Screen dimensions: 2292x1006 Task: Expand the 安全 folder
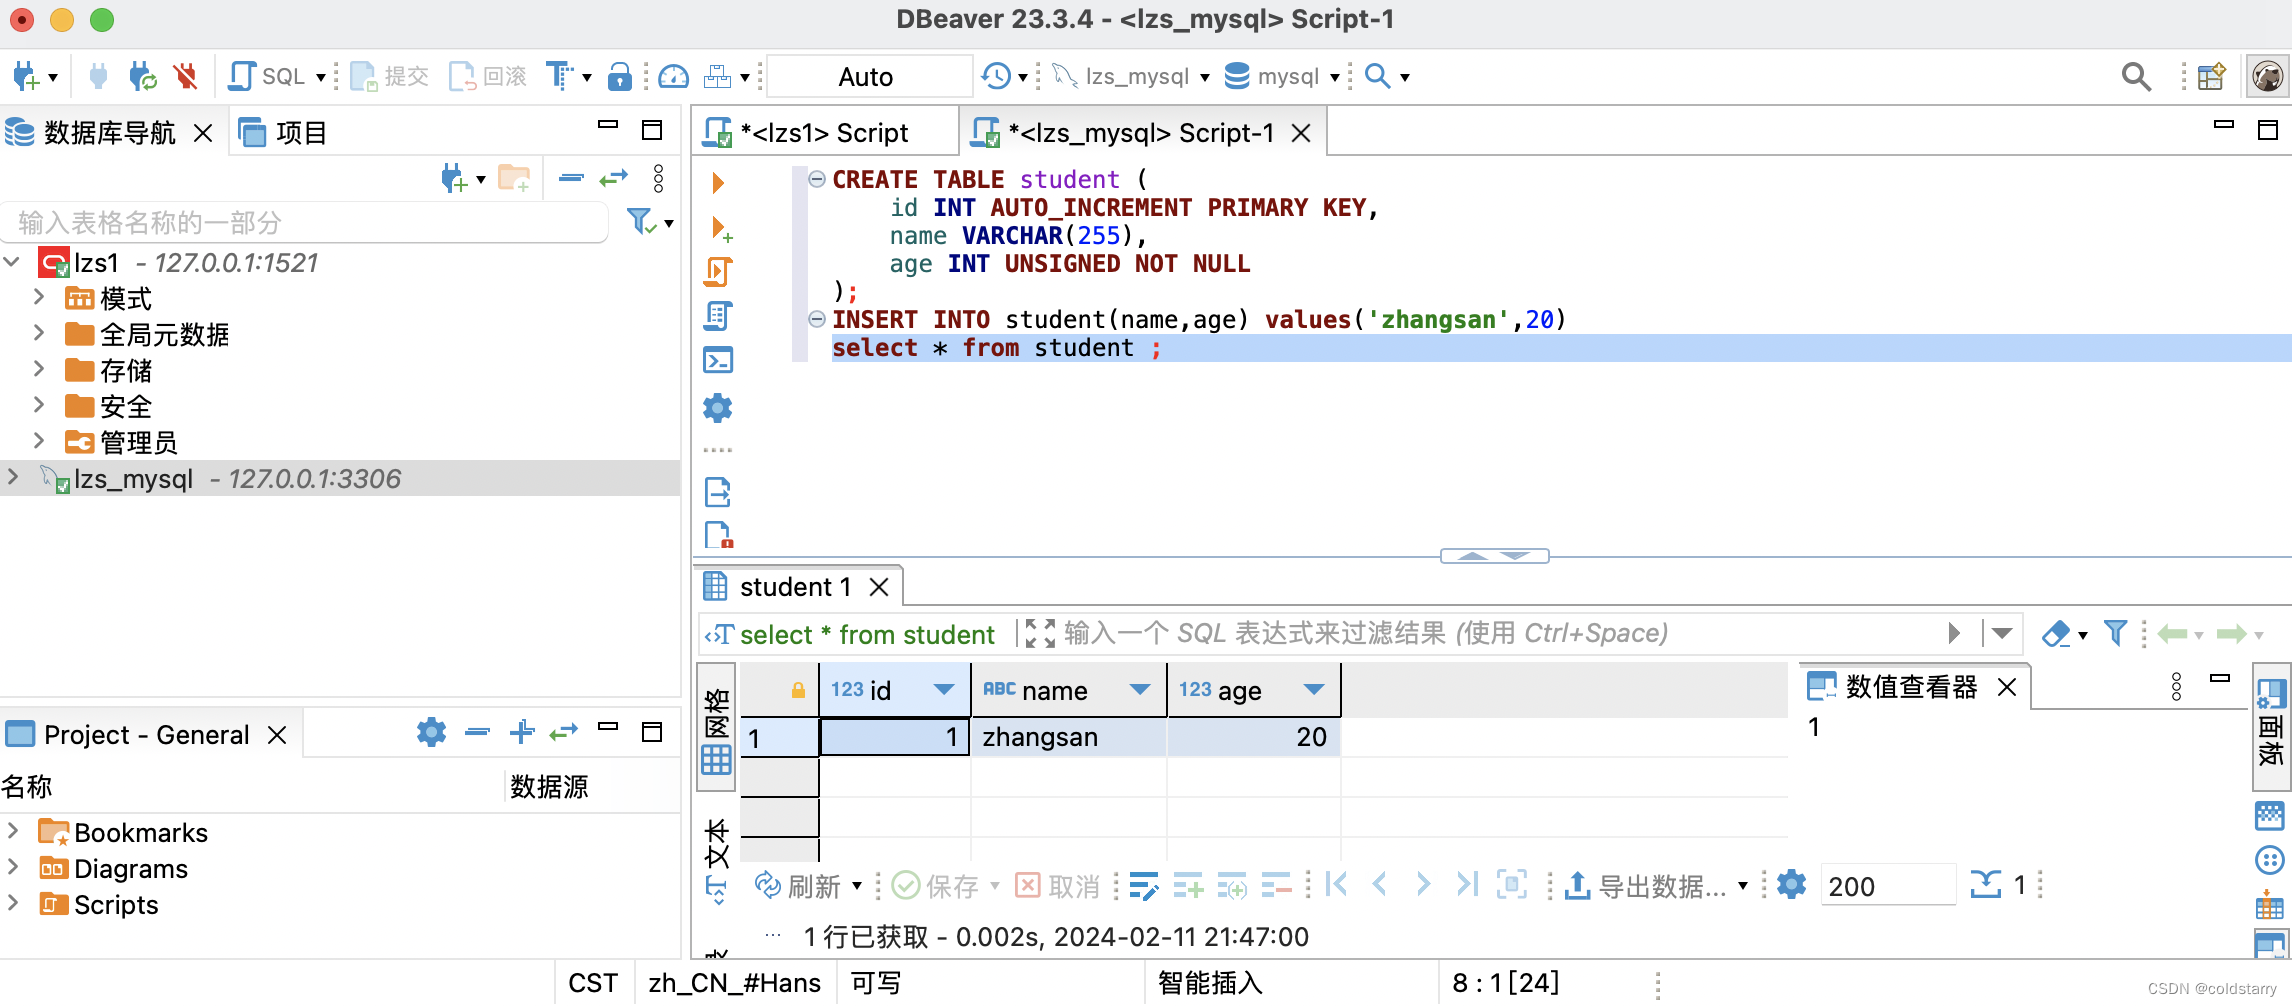[x=38, y=406]
